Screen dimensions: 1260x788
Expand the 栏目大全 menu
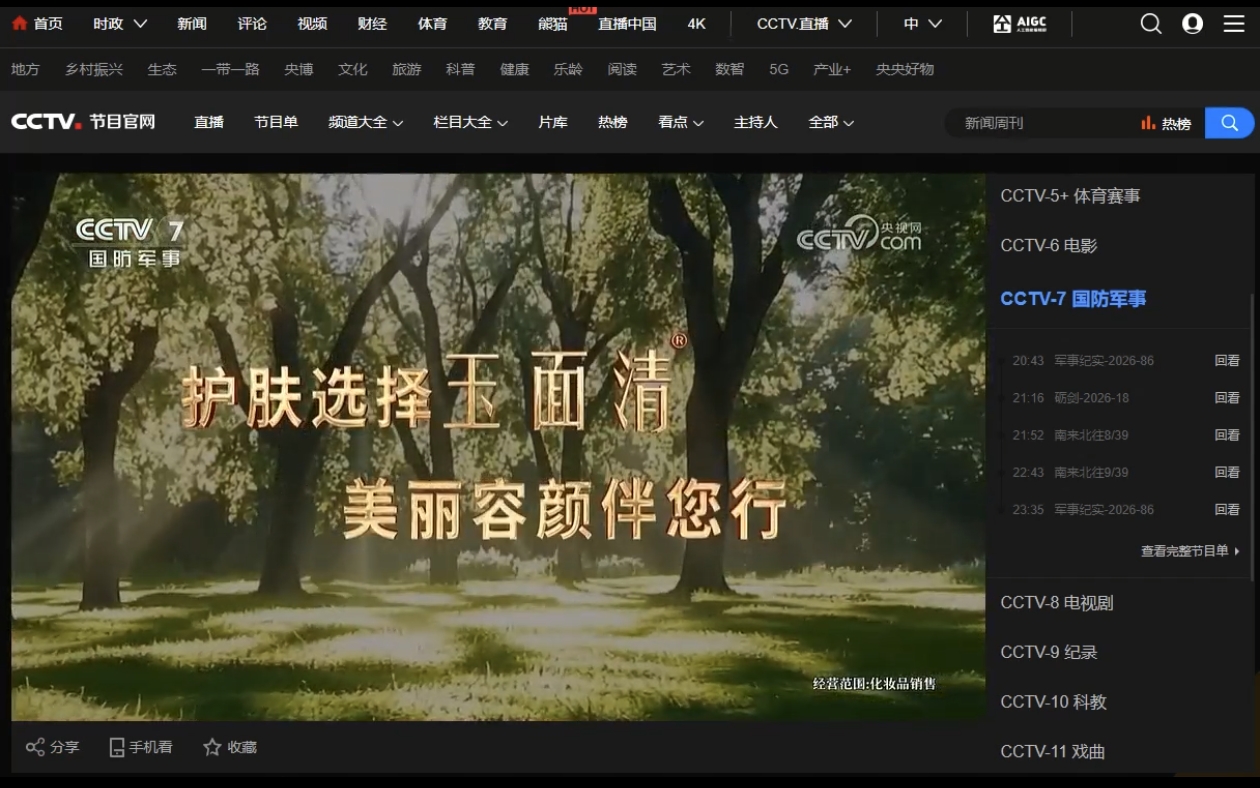(471, 122)
